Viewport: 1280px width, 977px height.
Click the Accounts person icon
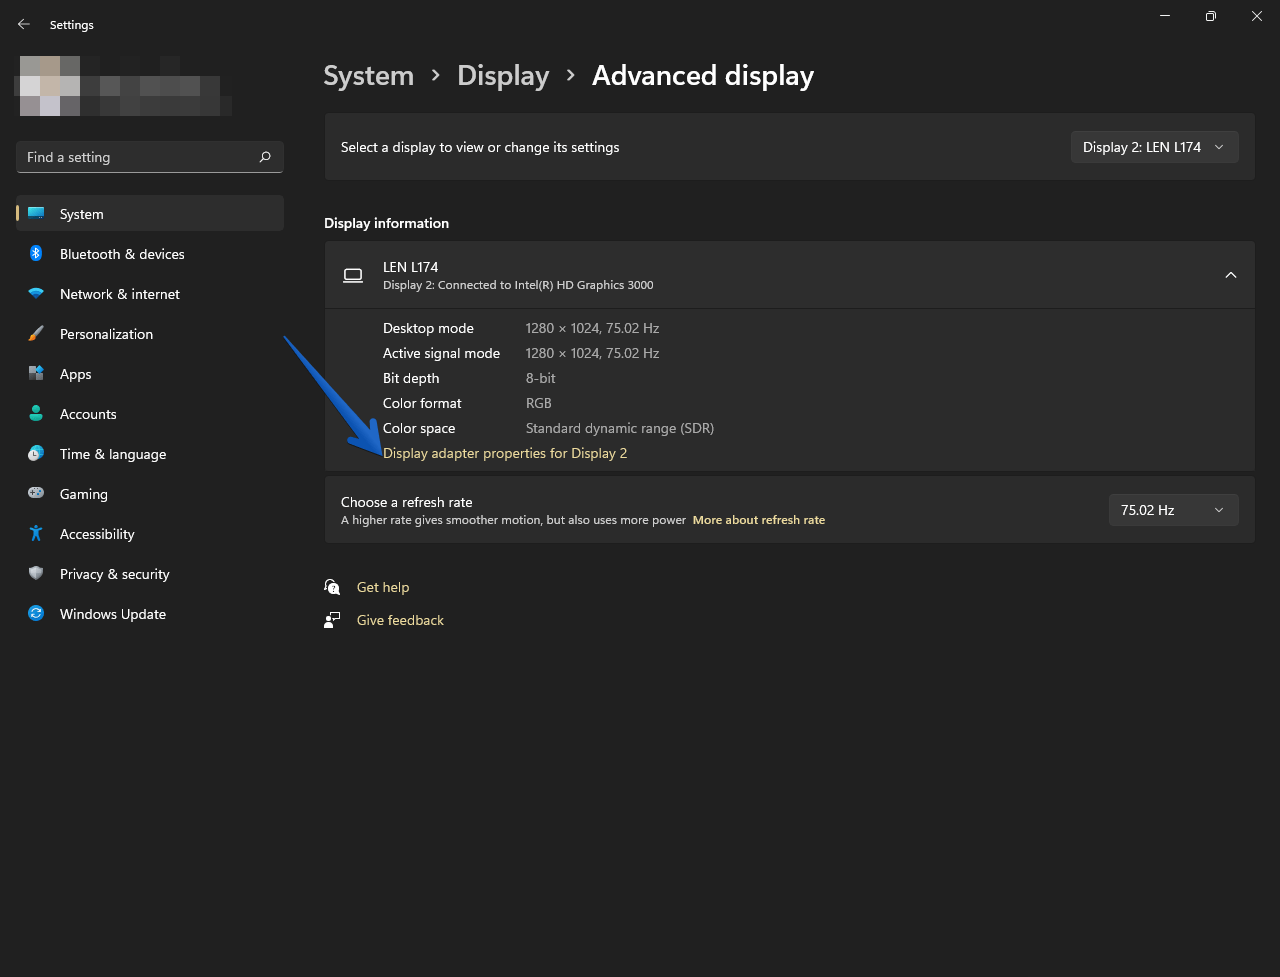pos(36,414)
